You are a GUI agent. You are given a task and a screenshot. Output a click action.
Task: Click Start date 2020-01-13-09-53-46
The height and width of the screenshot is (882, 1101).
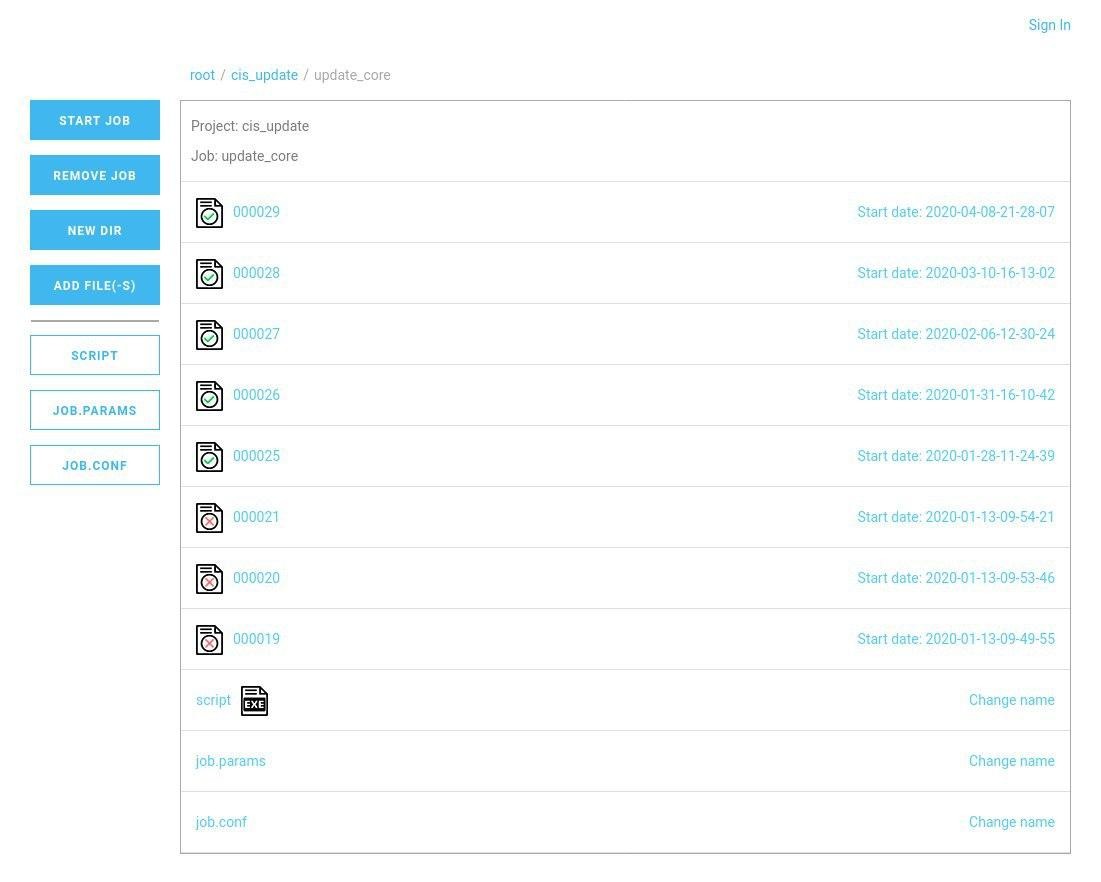956,579
